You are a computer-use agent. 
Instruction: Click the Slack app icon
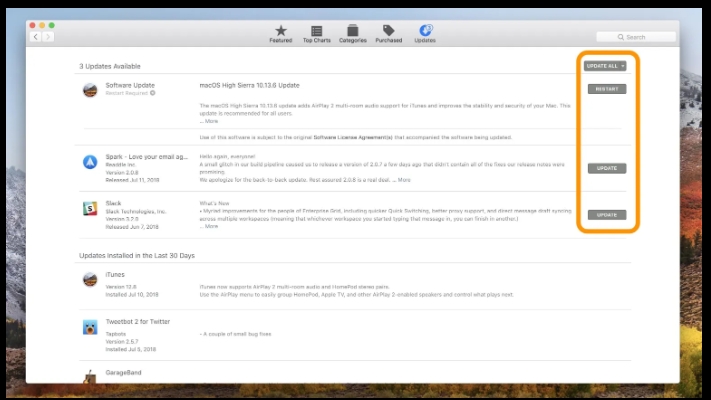pyautogui.click(x=90, y=209)
